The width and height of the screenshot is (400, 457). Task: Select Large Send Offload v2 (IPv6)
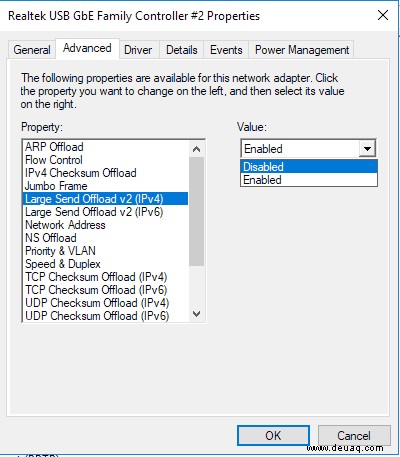[106, 212]
